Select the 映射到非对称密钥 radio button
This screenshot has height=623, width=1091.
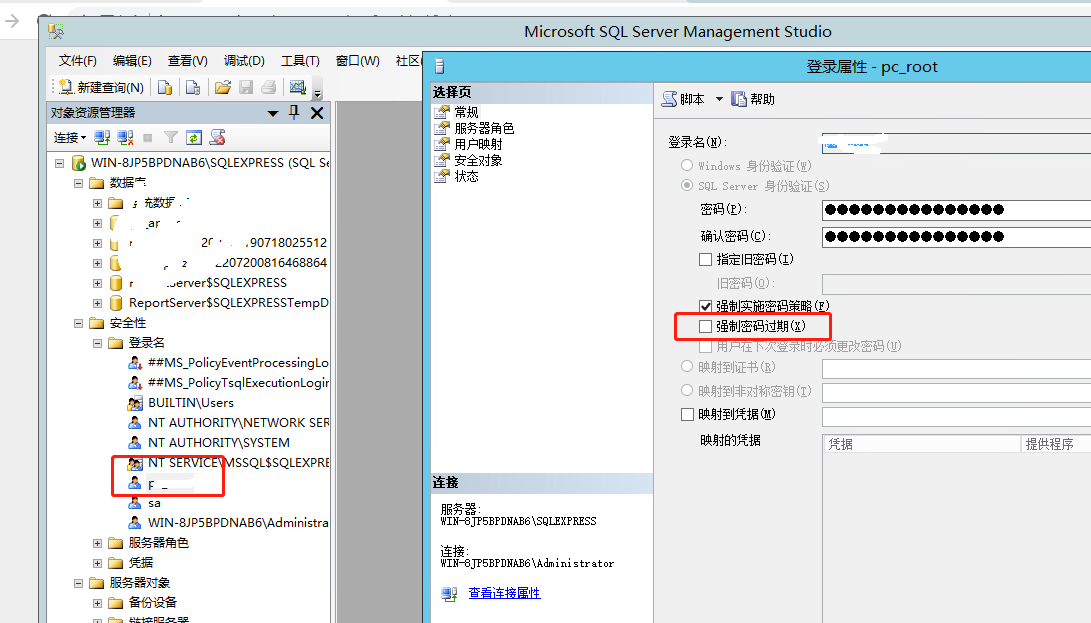pyautogui.click(x=687, y=391)
